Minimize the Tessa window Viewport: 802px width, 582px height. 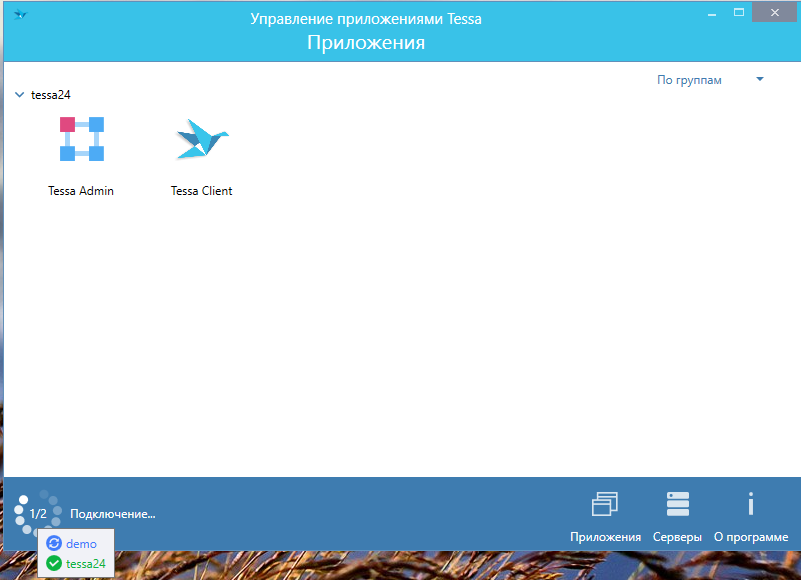click(711, 13)
